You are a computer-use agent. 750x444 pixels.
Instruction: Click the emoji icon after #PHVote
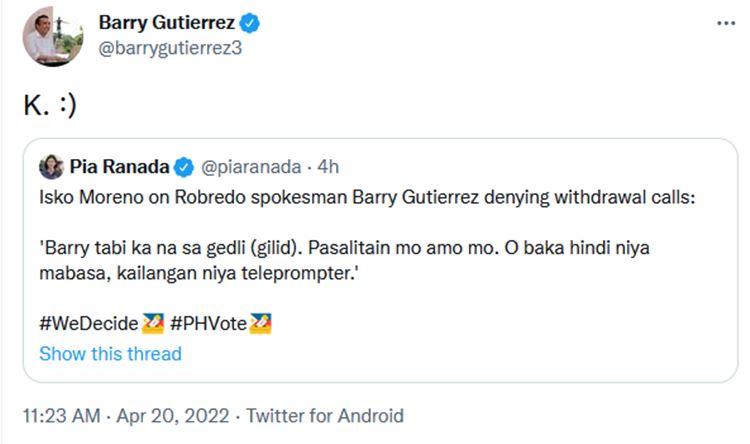click(x=260, y=324)
